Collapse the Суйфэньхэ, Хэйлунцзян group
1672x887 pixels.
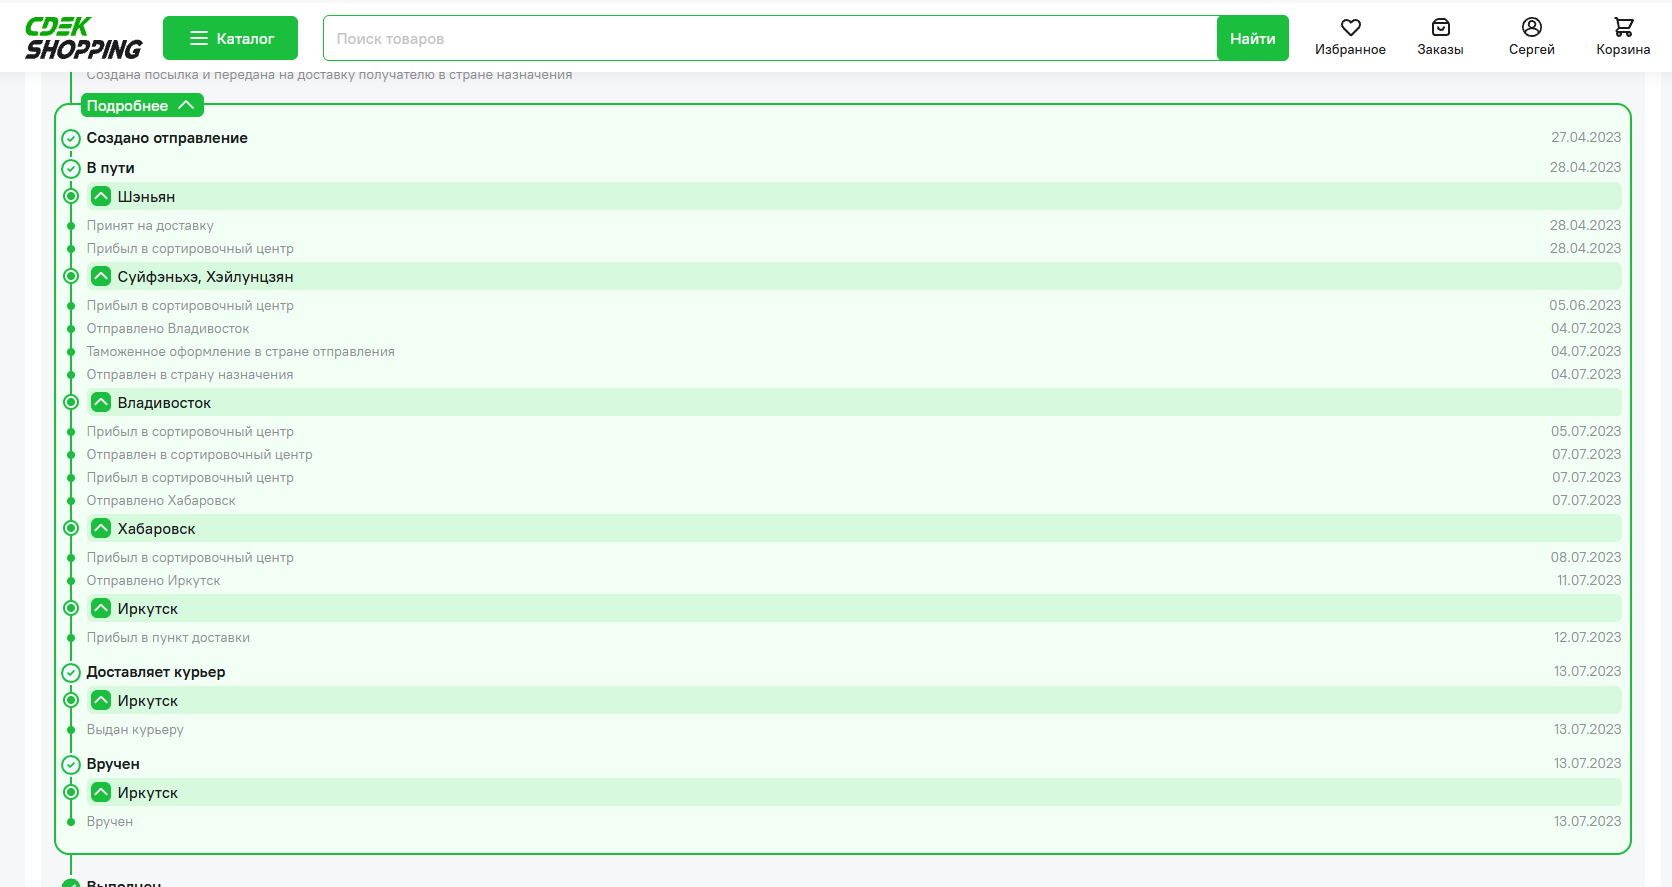101,276
